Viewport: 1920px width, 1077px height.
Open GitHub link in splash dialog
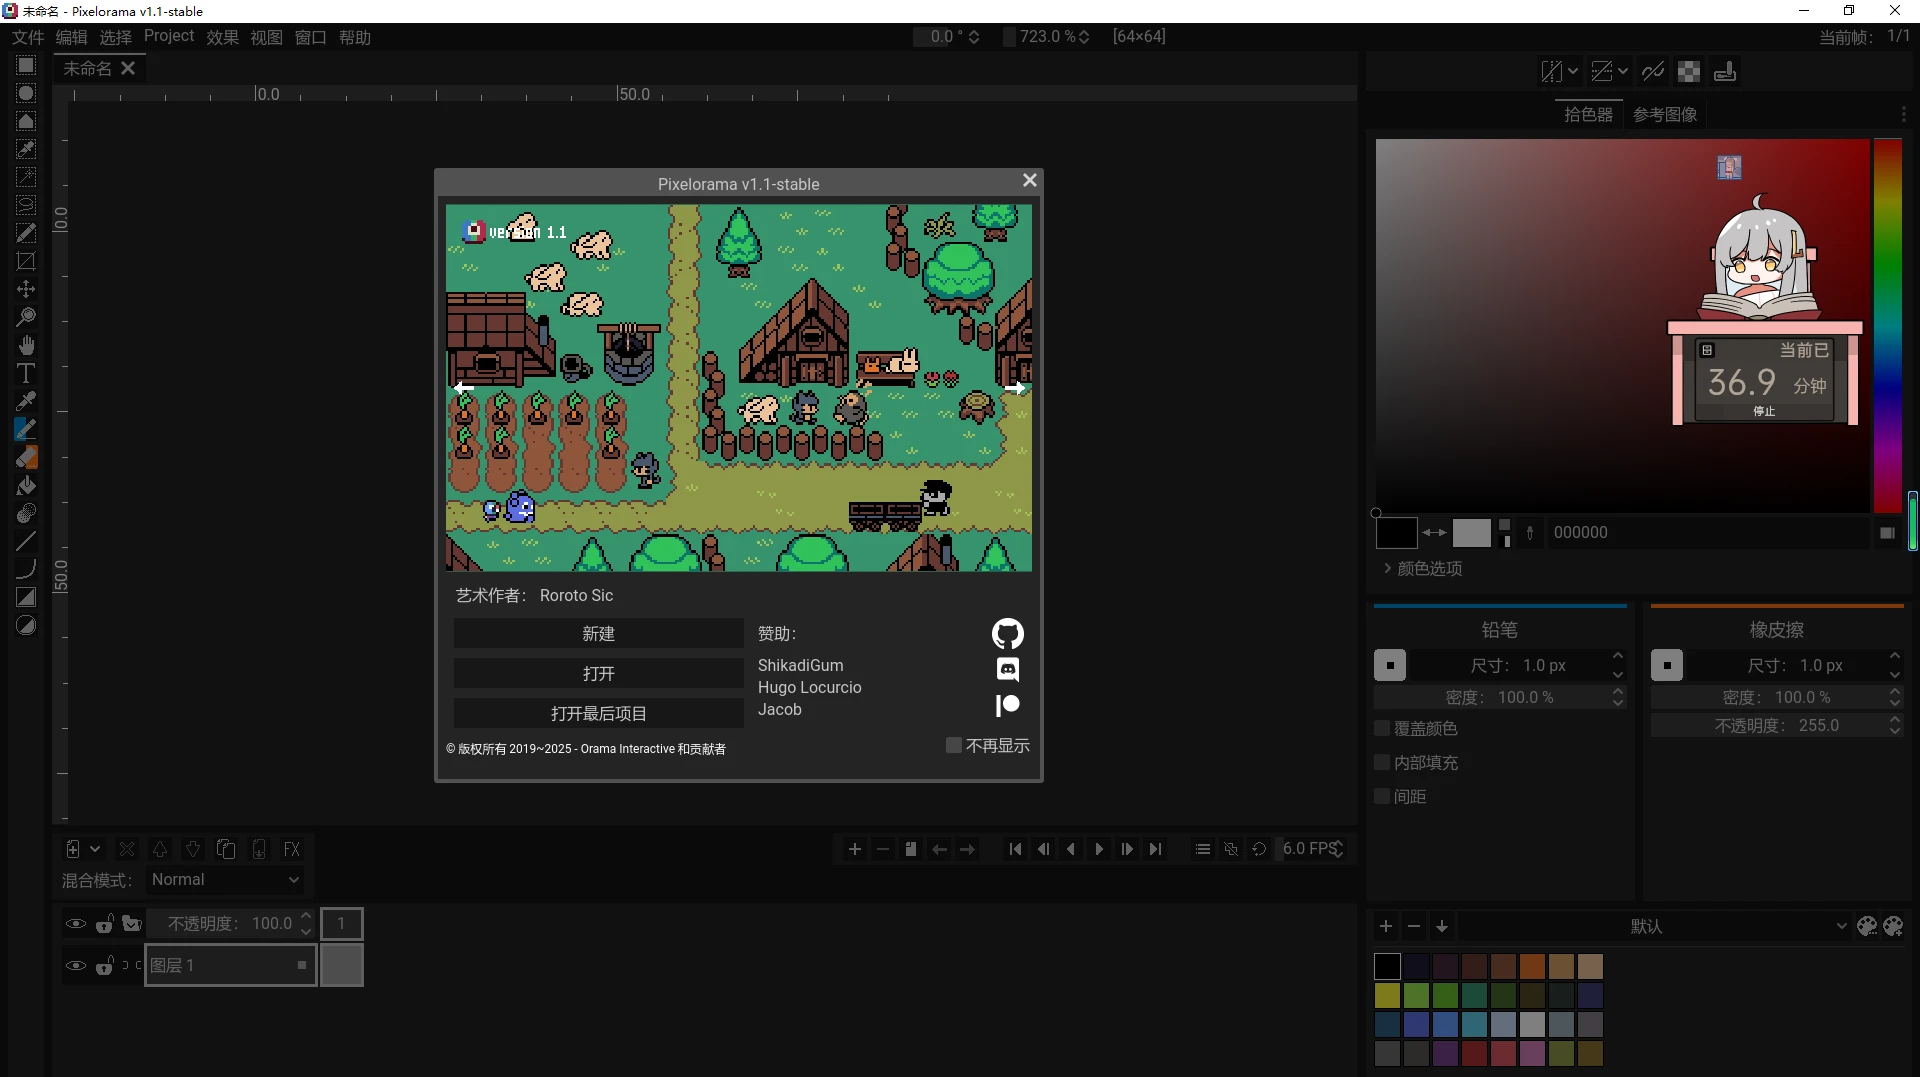click(1007, 634)
